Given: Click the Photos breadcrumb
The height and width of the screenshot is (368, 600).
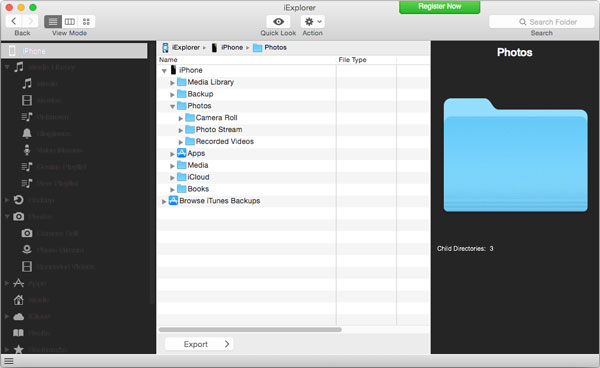Looking at the screenshot, I should coord(270,47).
